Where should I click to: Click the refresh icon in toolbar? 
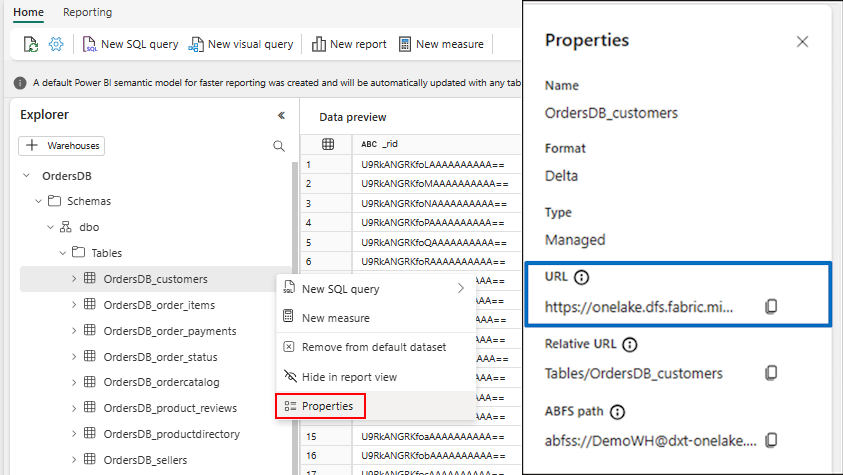coord(31,44)
